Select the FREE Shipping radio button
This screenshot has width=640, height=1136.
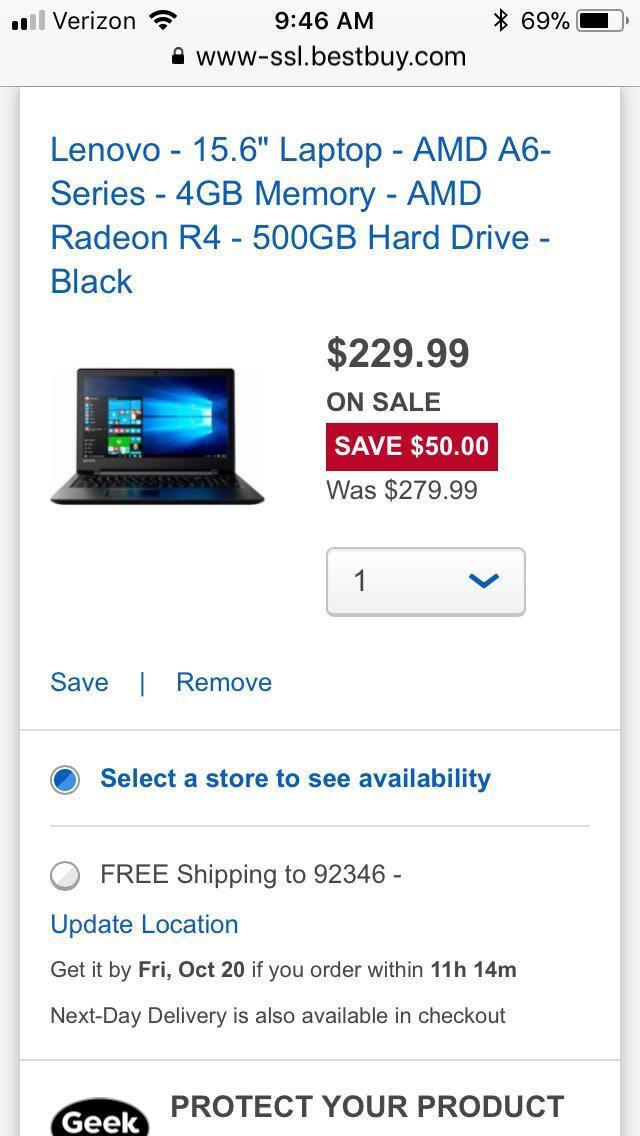pyautogui.click(x=65, y=875)
